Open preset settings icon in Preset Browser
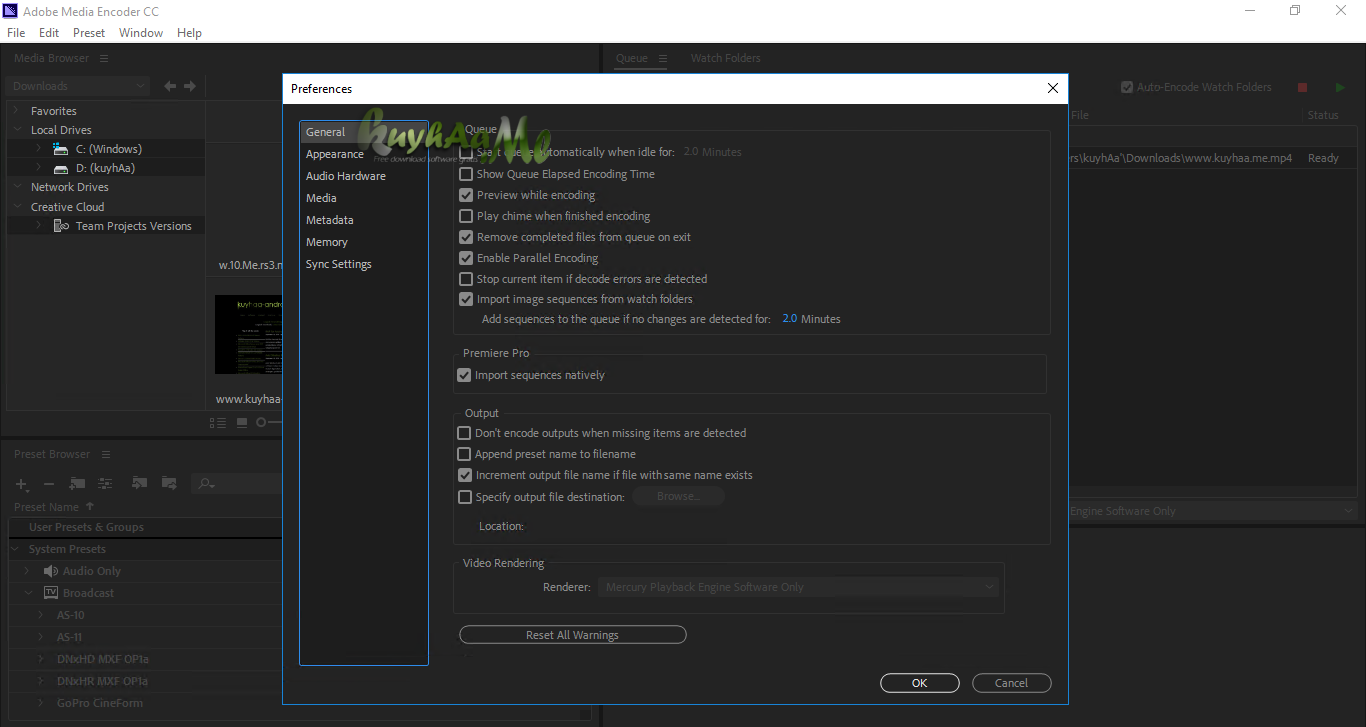Viewport: 1366px width, 727px height. point(105,484)
